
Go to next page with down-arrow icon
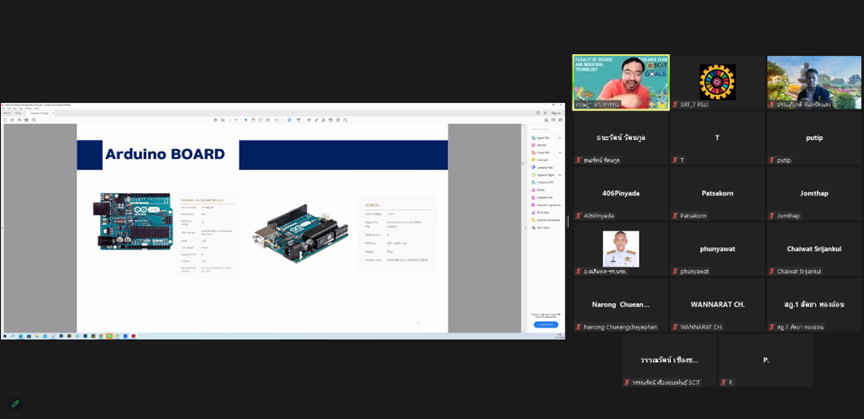pyautogui.click(x=223, y=120)
